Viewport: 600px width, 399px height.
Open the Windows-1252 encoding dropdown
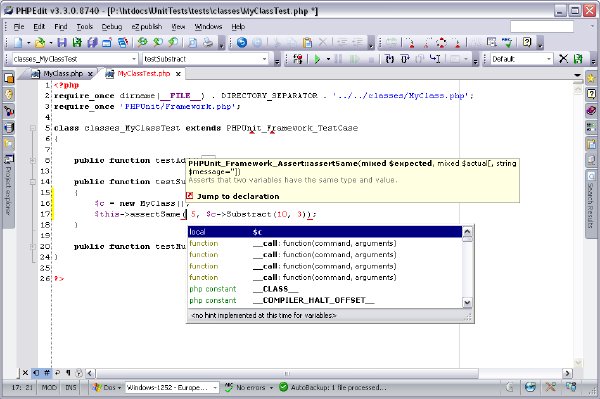[x=215, y=388]
